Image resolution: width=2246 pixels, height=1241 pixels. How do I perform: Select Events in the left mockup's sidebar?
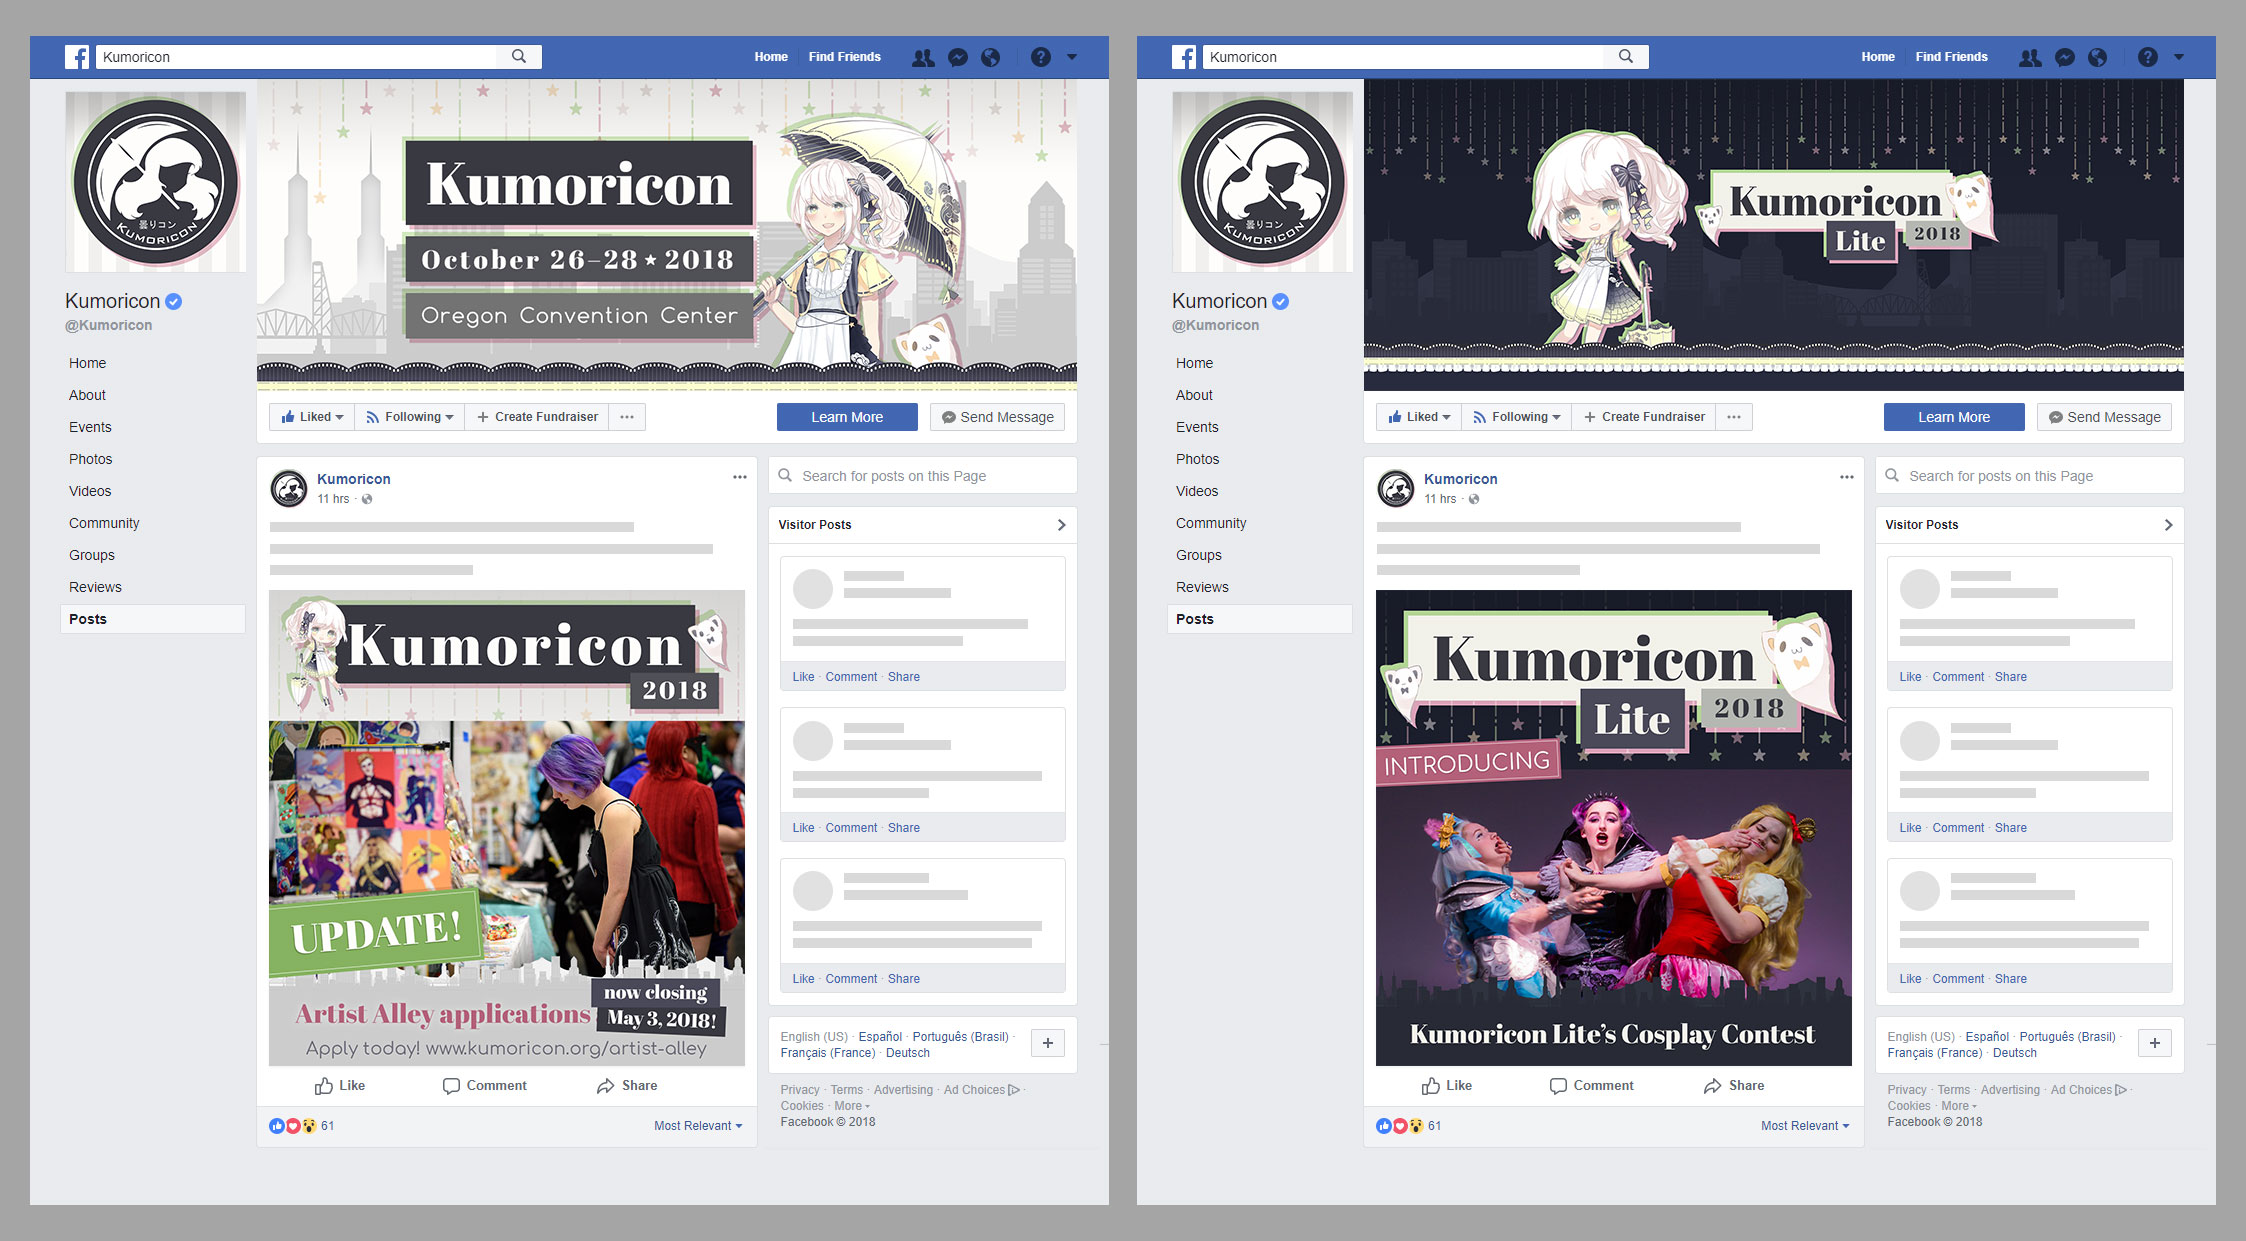point(90,427)
